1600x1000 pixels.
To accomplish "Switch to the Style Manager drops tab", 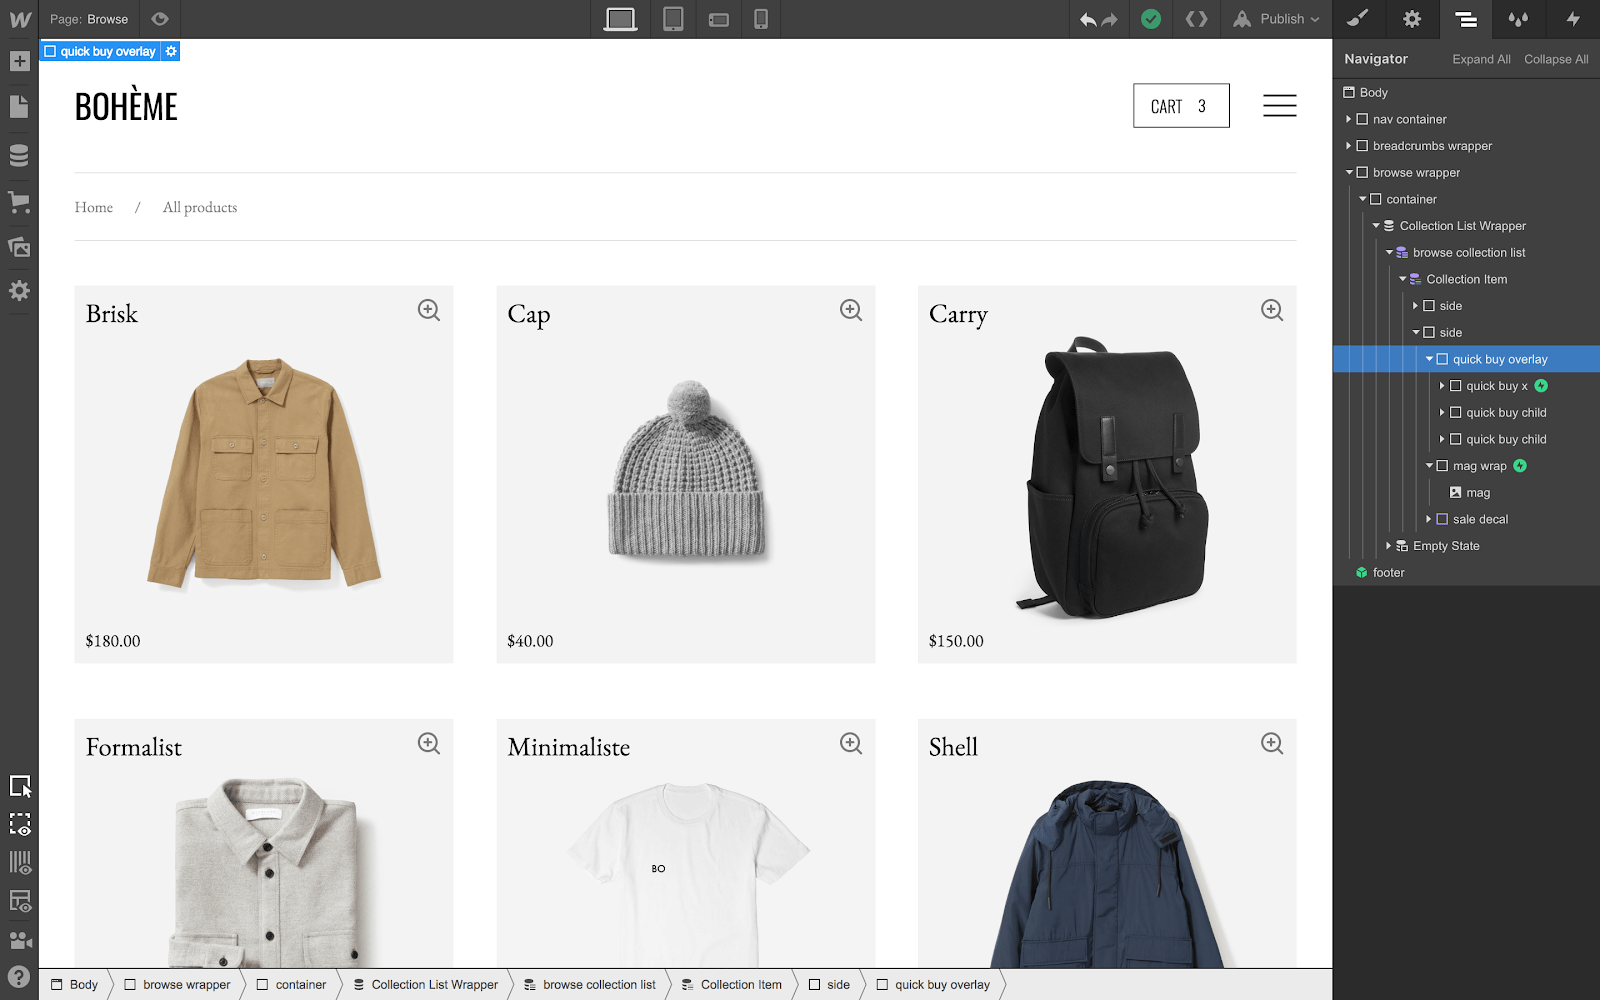I will (1518, 19).
